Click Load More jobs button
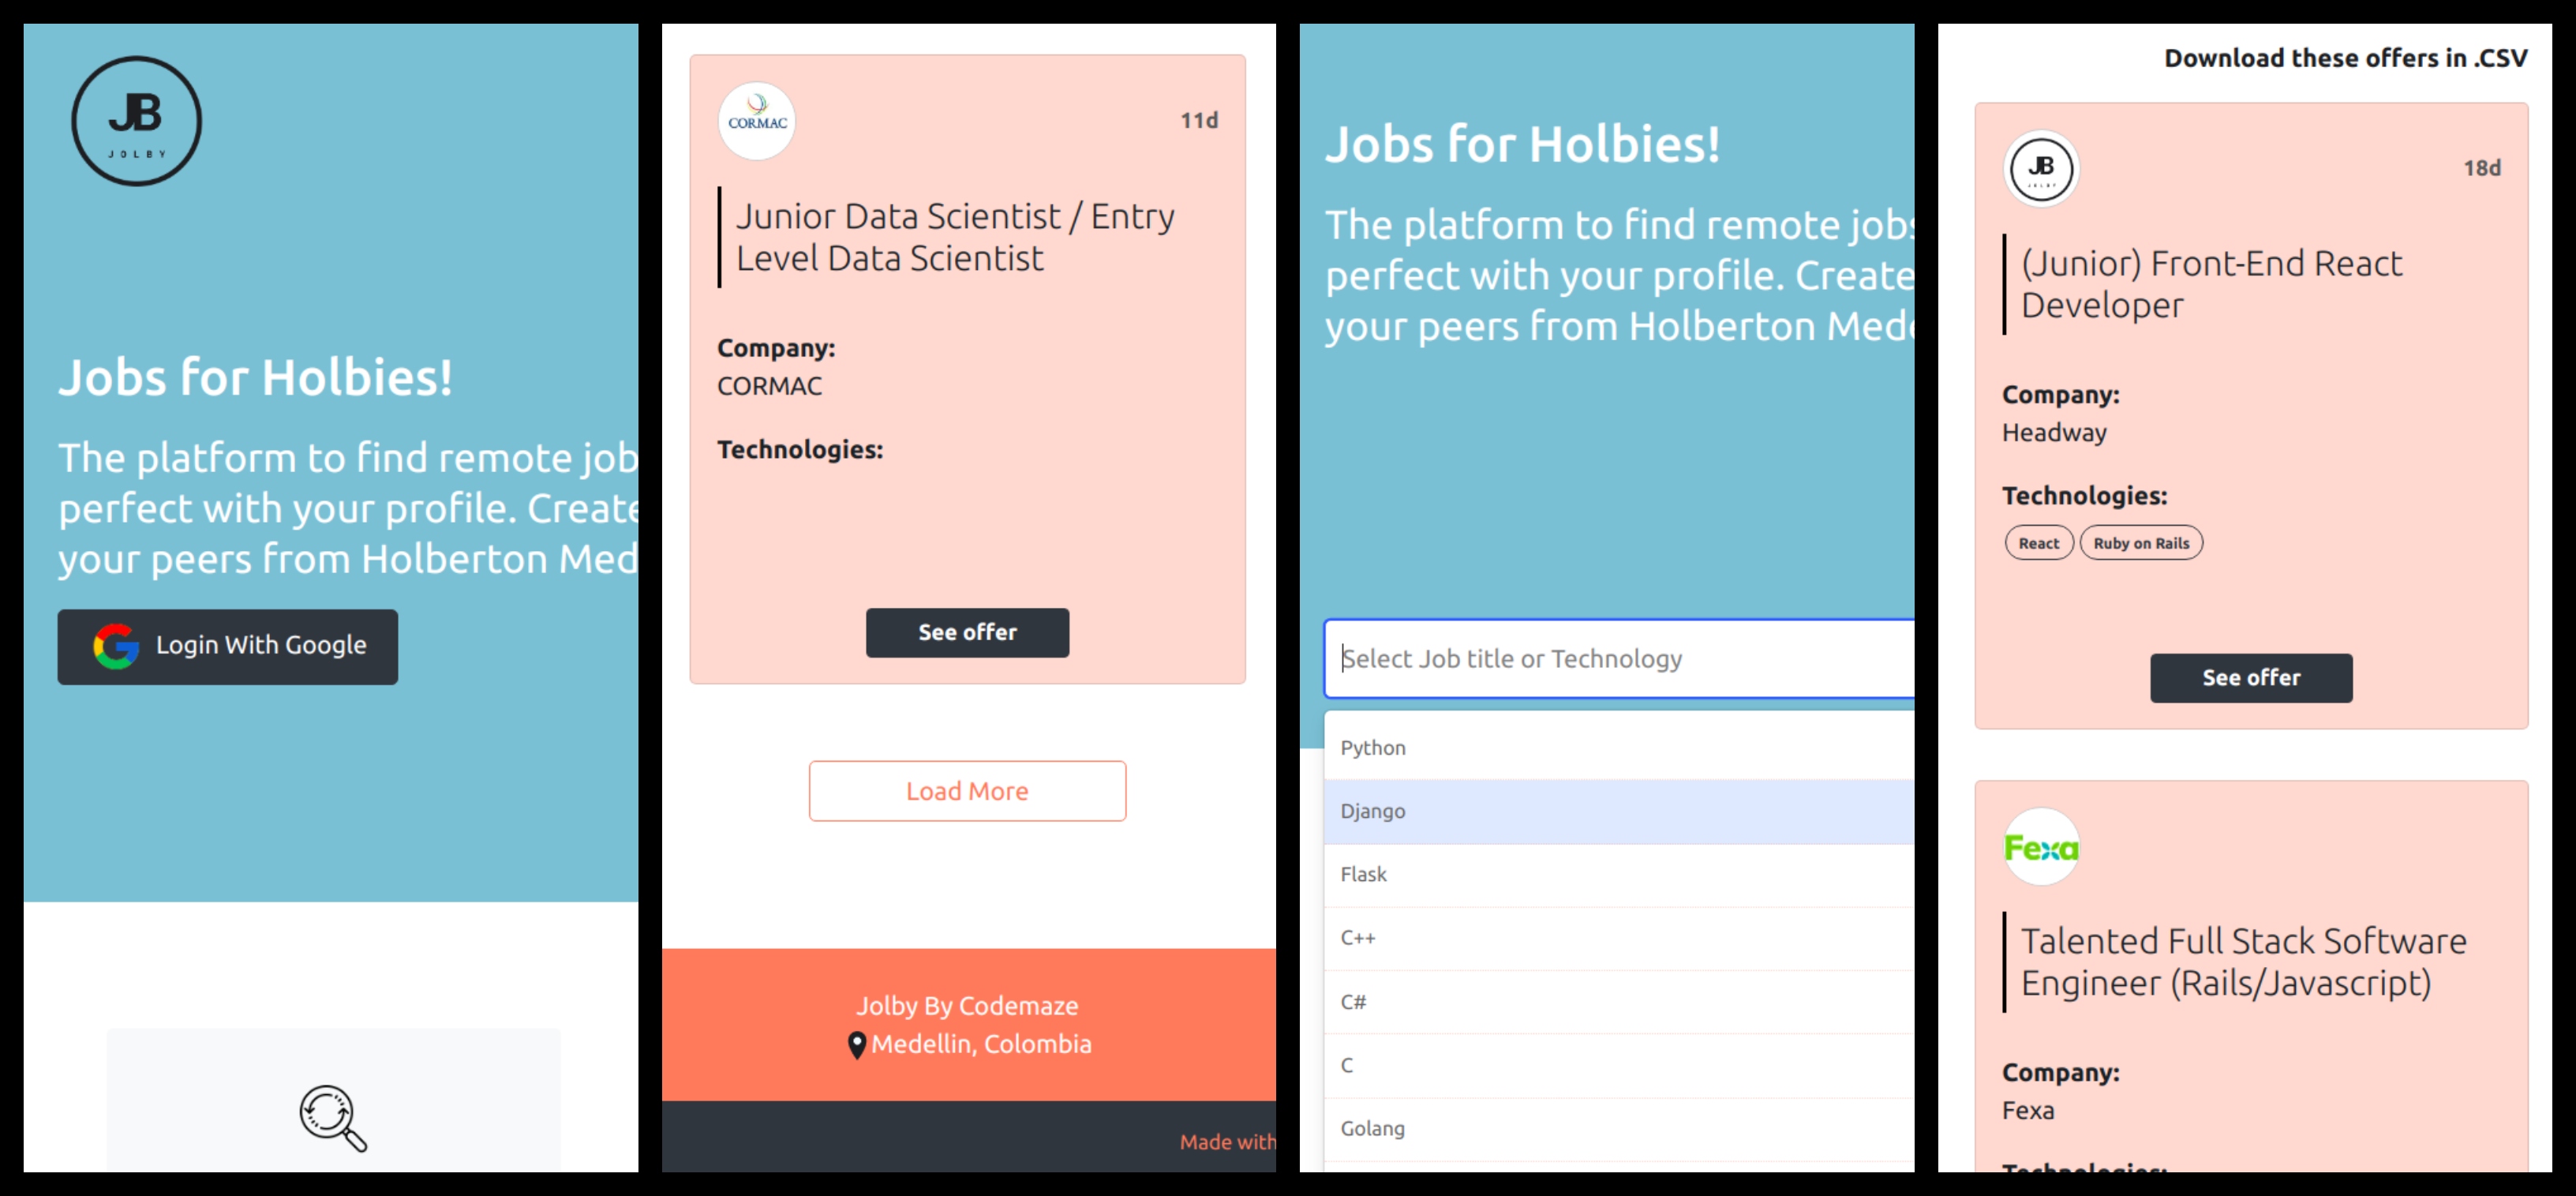 click(968, 790)
